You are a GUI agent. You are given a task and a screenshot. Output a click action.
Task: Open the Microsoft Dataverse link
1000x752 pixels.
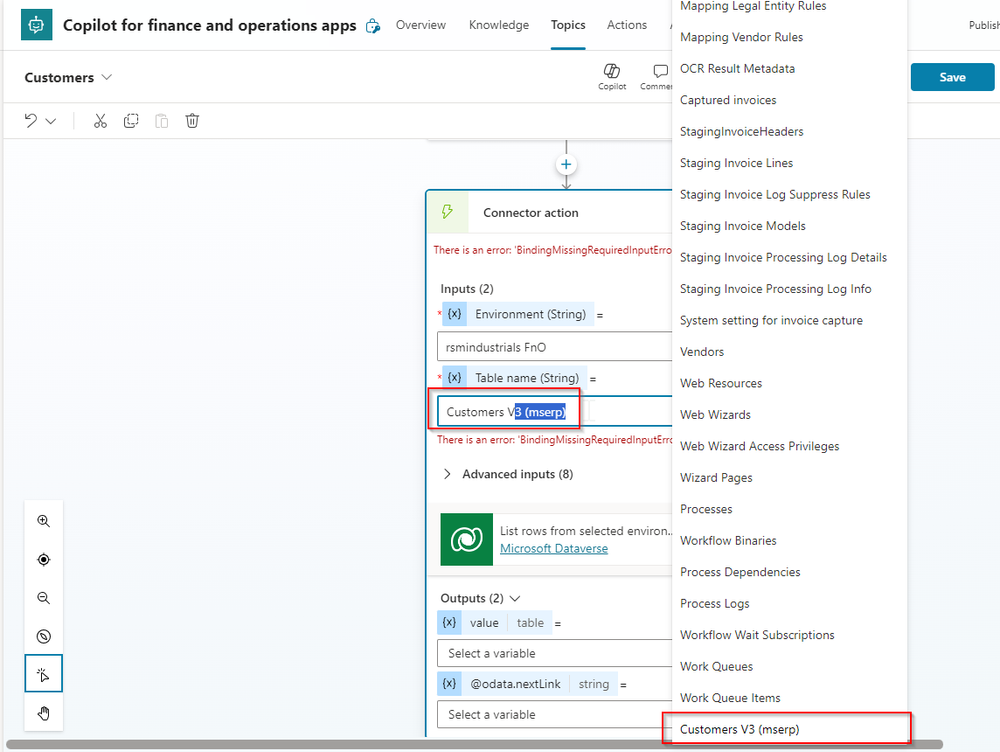coord(554,549)
